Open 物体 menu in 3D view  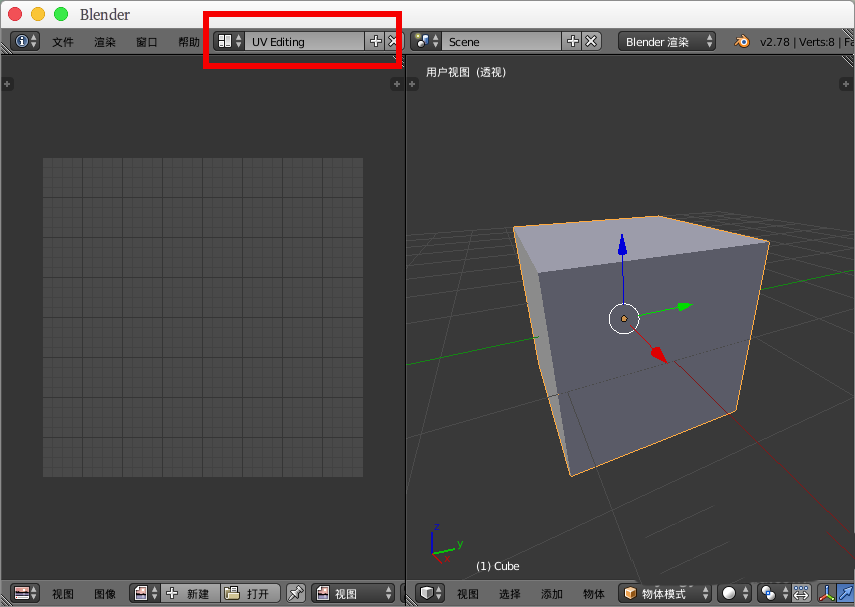(594, 594)
